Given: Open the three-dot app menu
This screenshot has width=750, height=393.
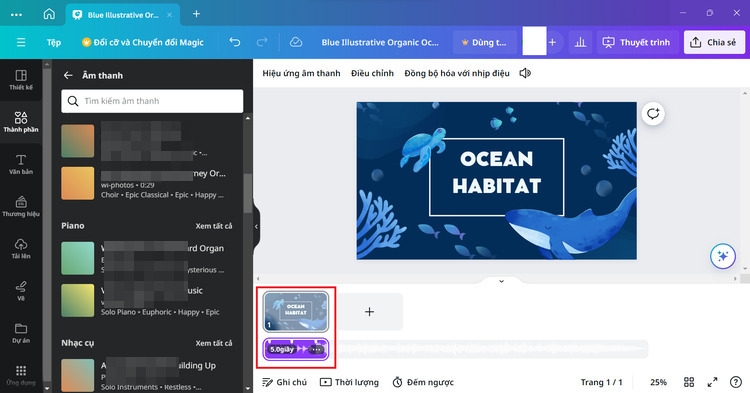Looking at the screenshot, I should tap(16, 14).
